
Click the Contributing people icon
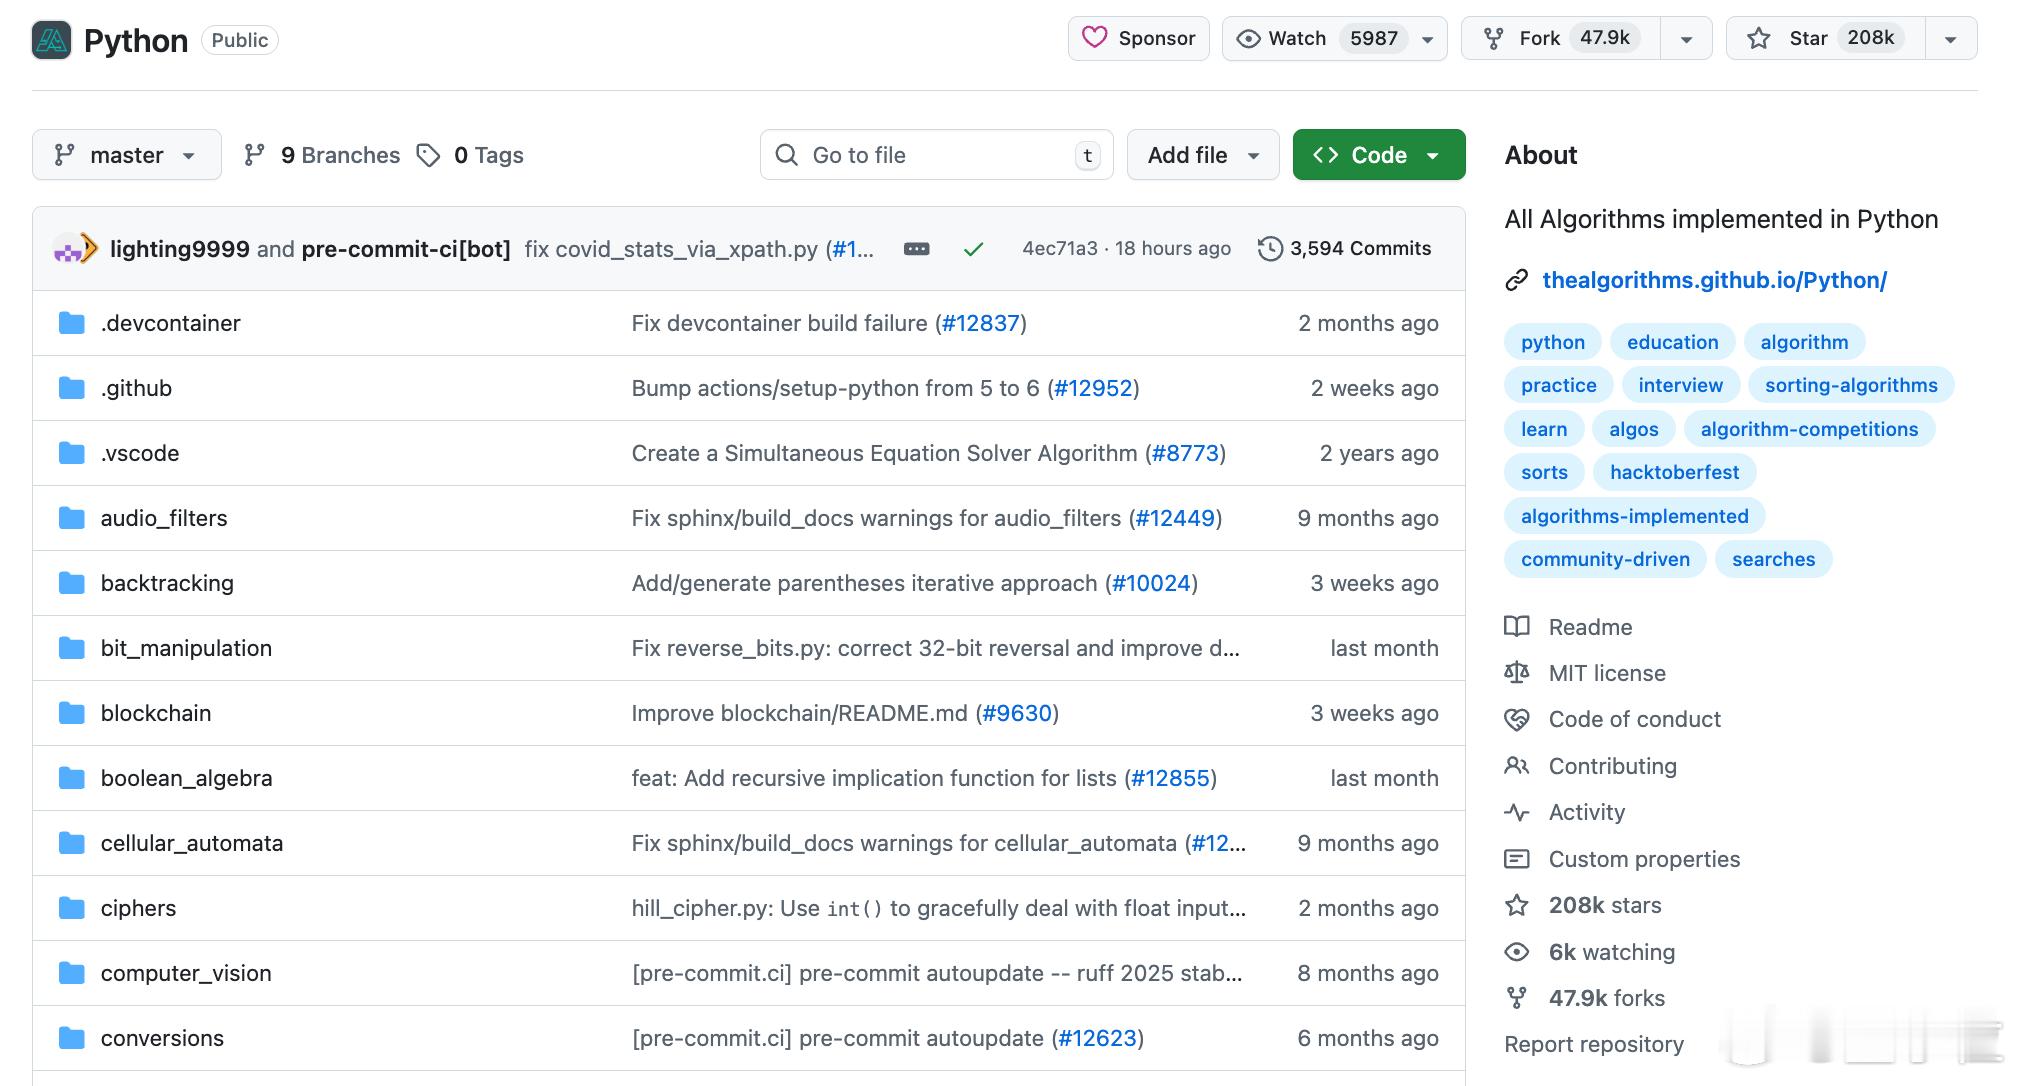[x=1517, y=766]
